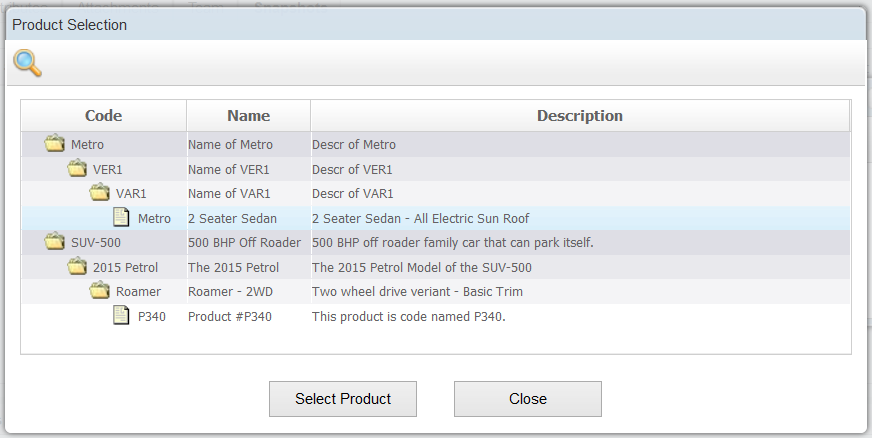Click the Description column header

tap(579, 116)
